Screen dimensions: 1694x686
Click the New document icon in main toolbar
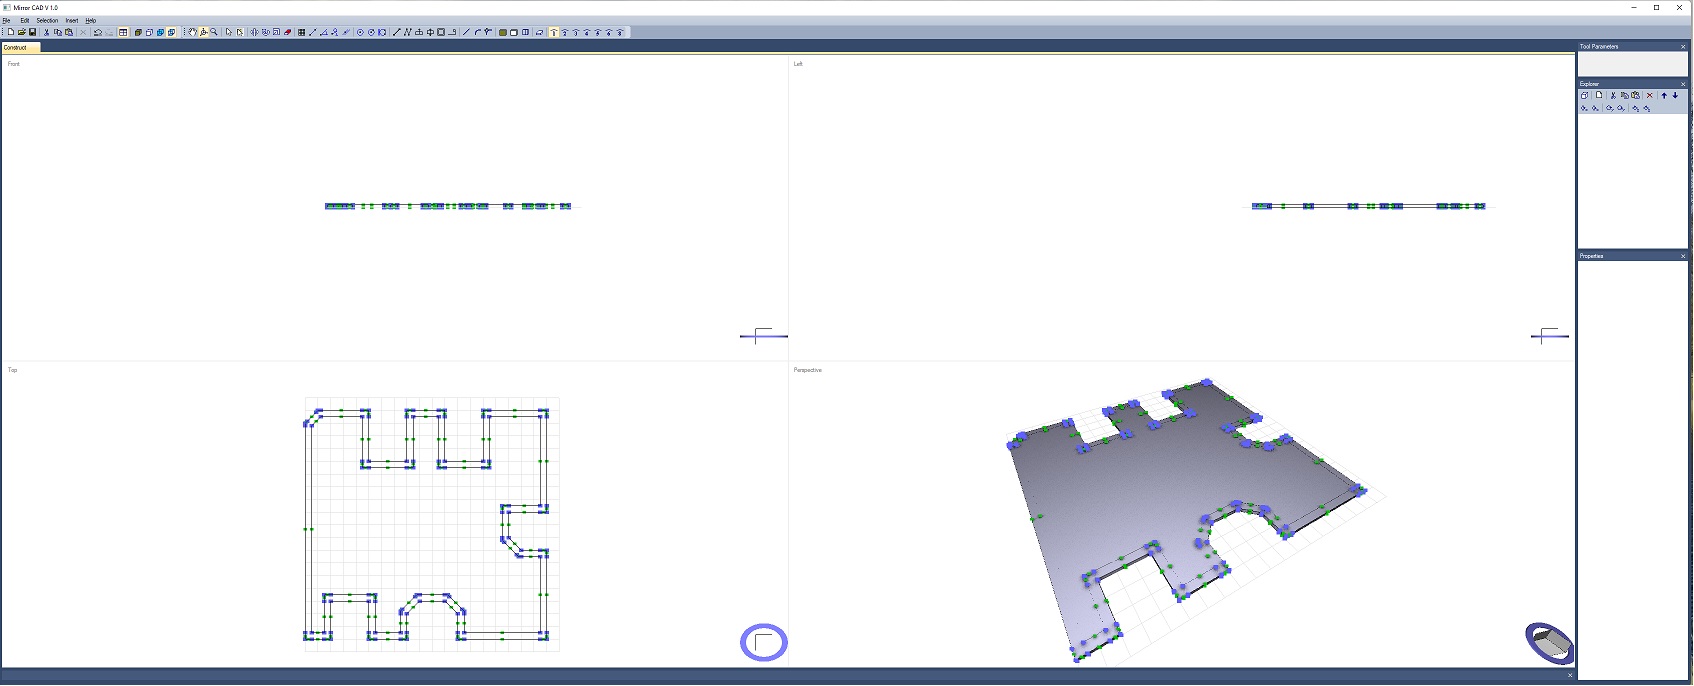pos(11,32)
